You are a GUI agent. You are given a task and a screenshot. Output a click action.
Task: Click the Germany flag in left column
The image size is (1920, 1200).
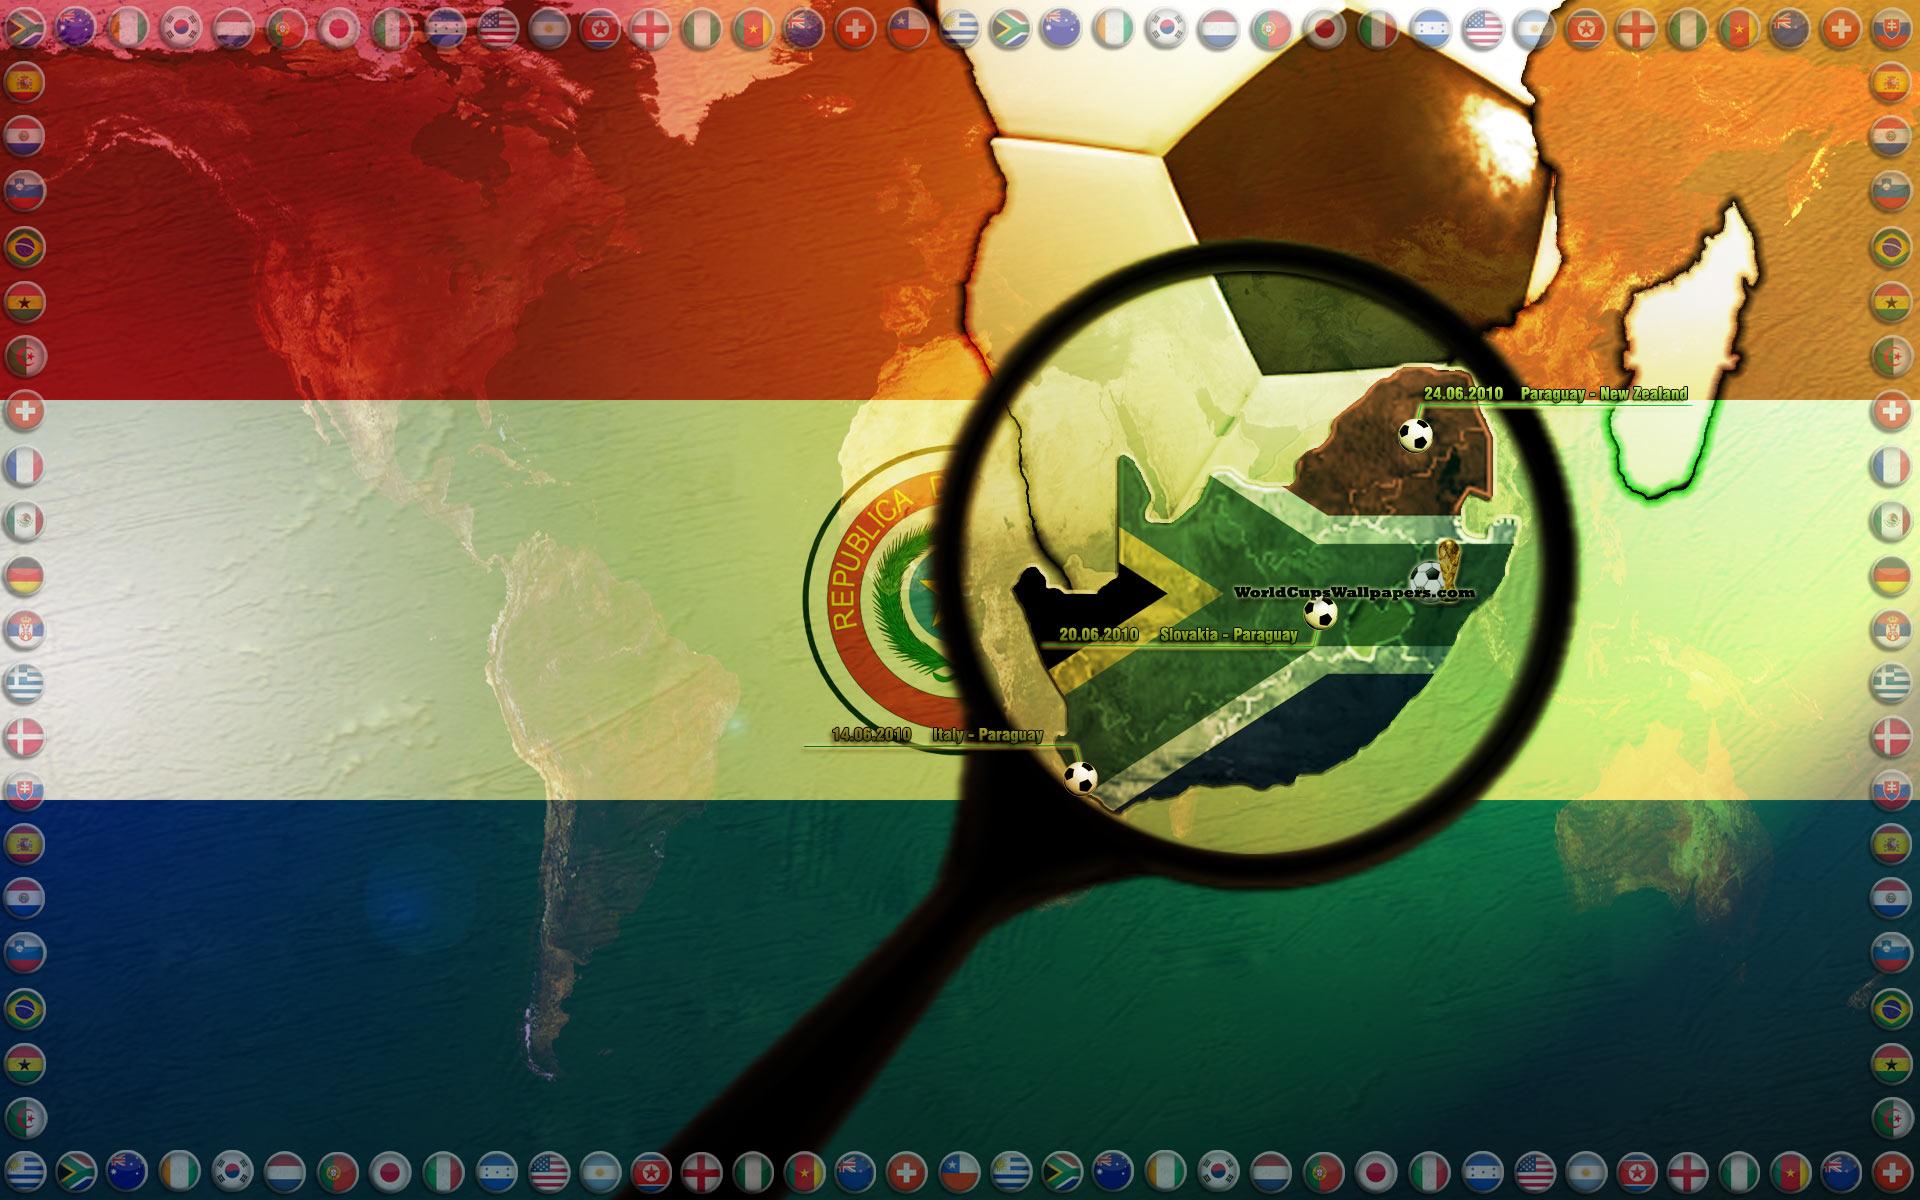coord(24,575)
